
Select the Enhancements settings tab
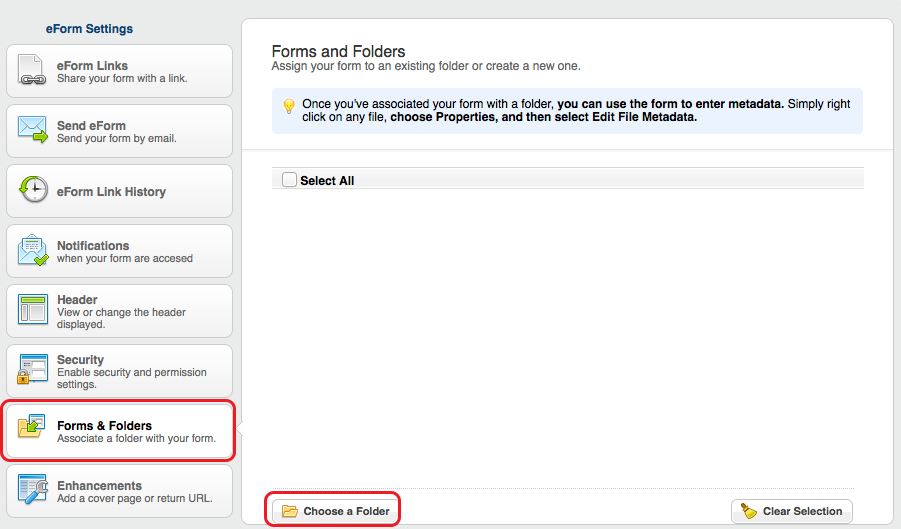(120, 491)
